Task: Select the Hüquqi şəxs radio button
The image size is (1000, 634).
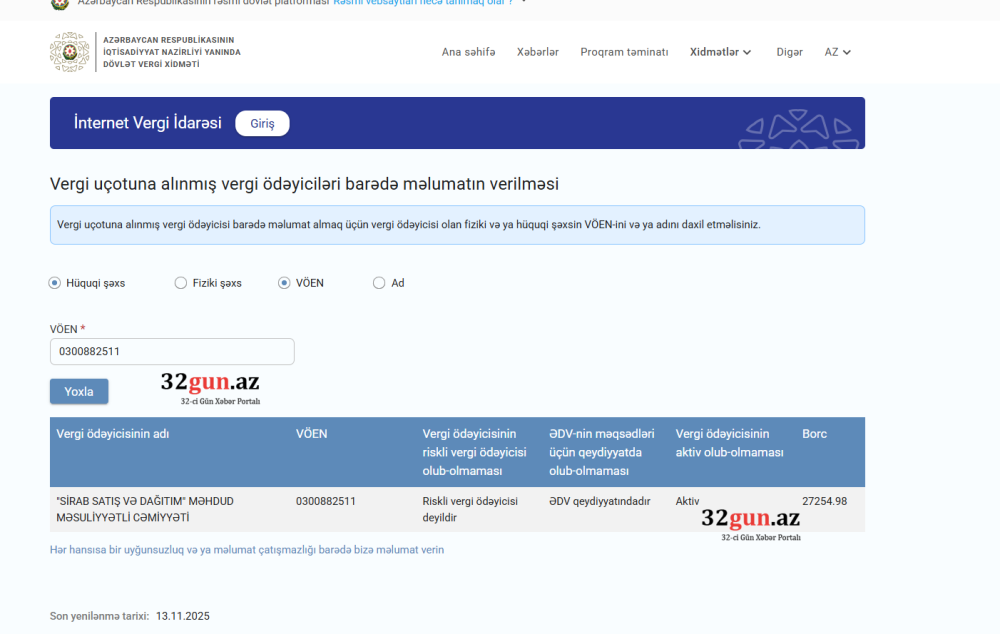Action: tap(55, 283)
